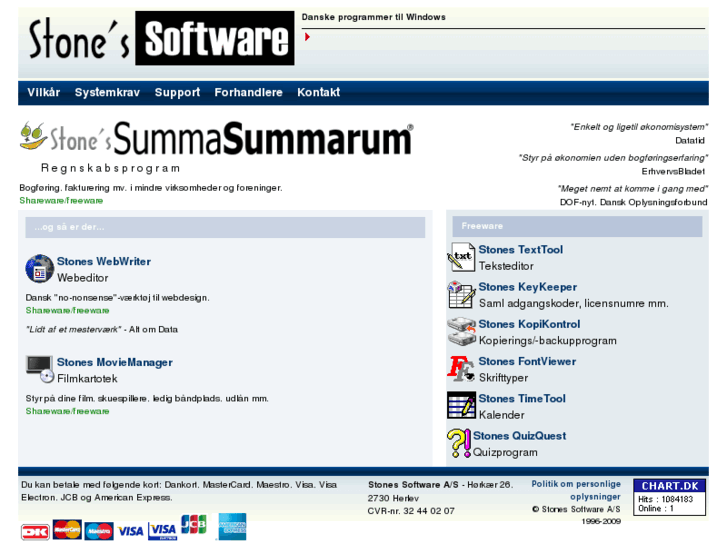Click the 'Styr på økonomien uden bogføringserfaring' quote

[x=613, y=158]
